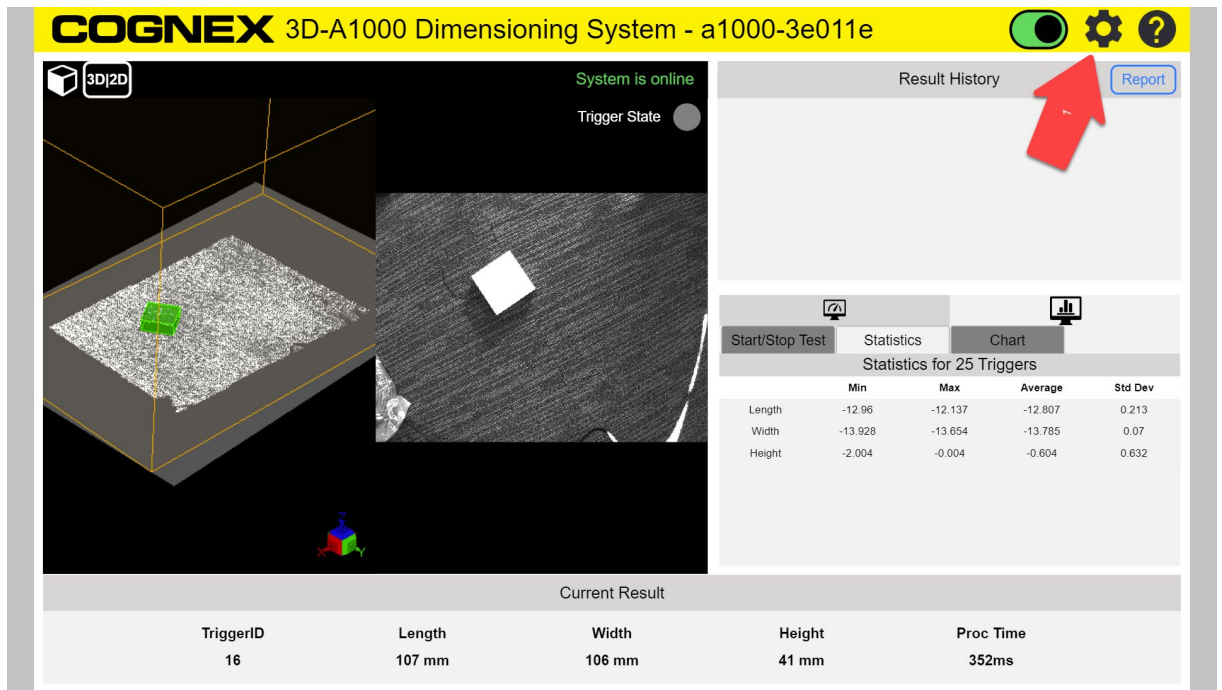This screenshot has width=1222, height=690.
Task: Click the Report button
Action: (1143, 80)
